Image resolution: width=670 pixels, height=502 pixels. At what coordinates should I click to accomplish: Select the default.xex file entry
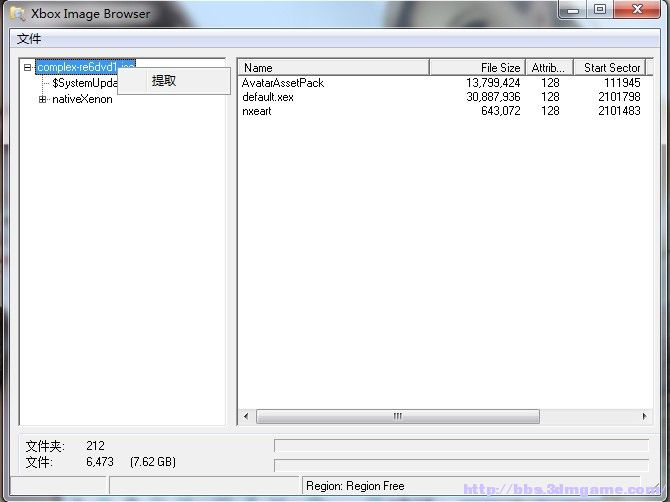pos(268,97)
